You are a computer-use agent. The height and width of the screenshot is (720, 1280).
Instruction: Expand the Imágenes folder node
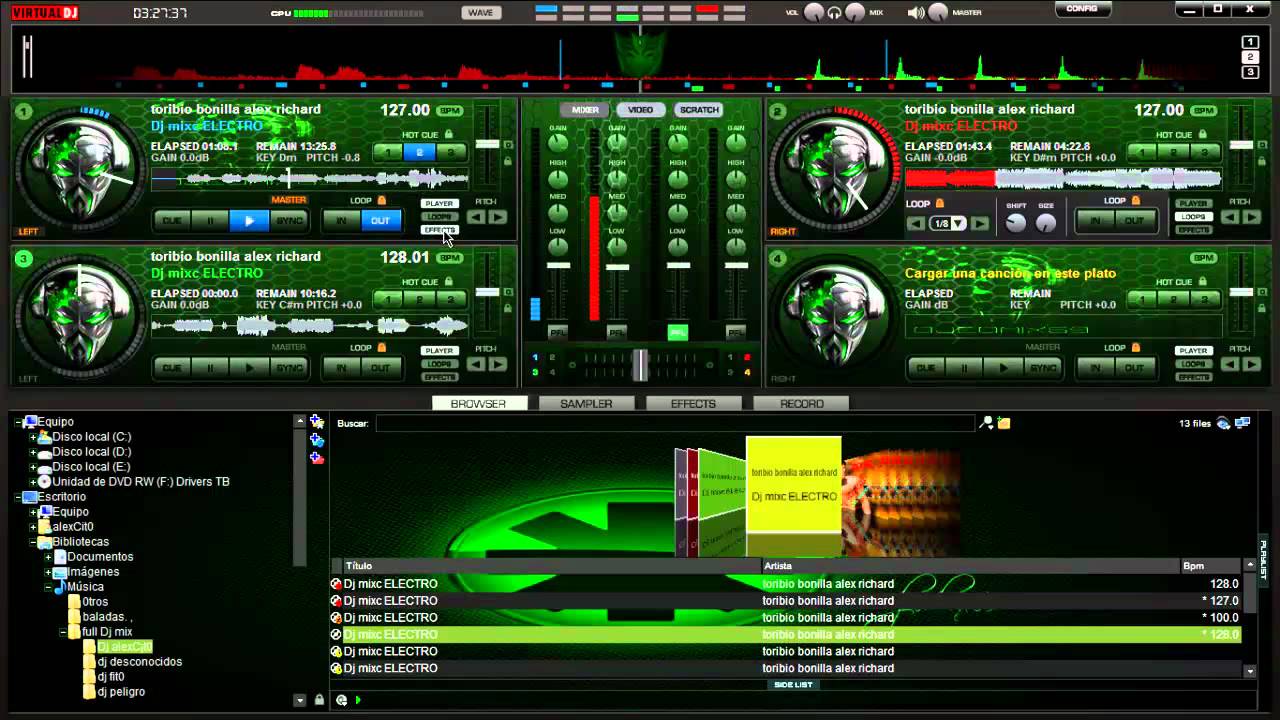[48, 572]
